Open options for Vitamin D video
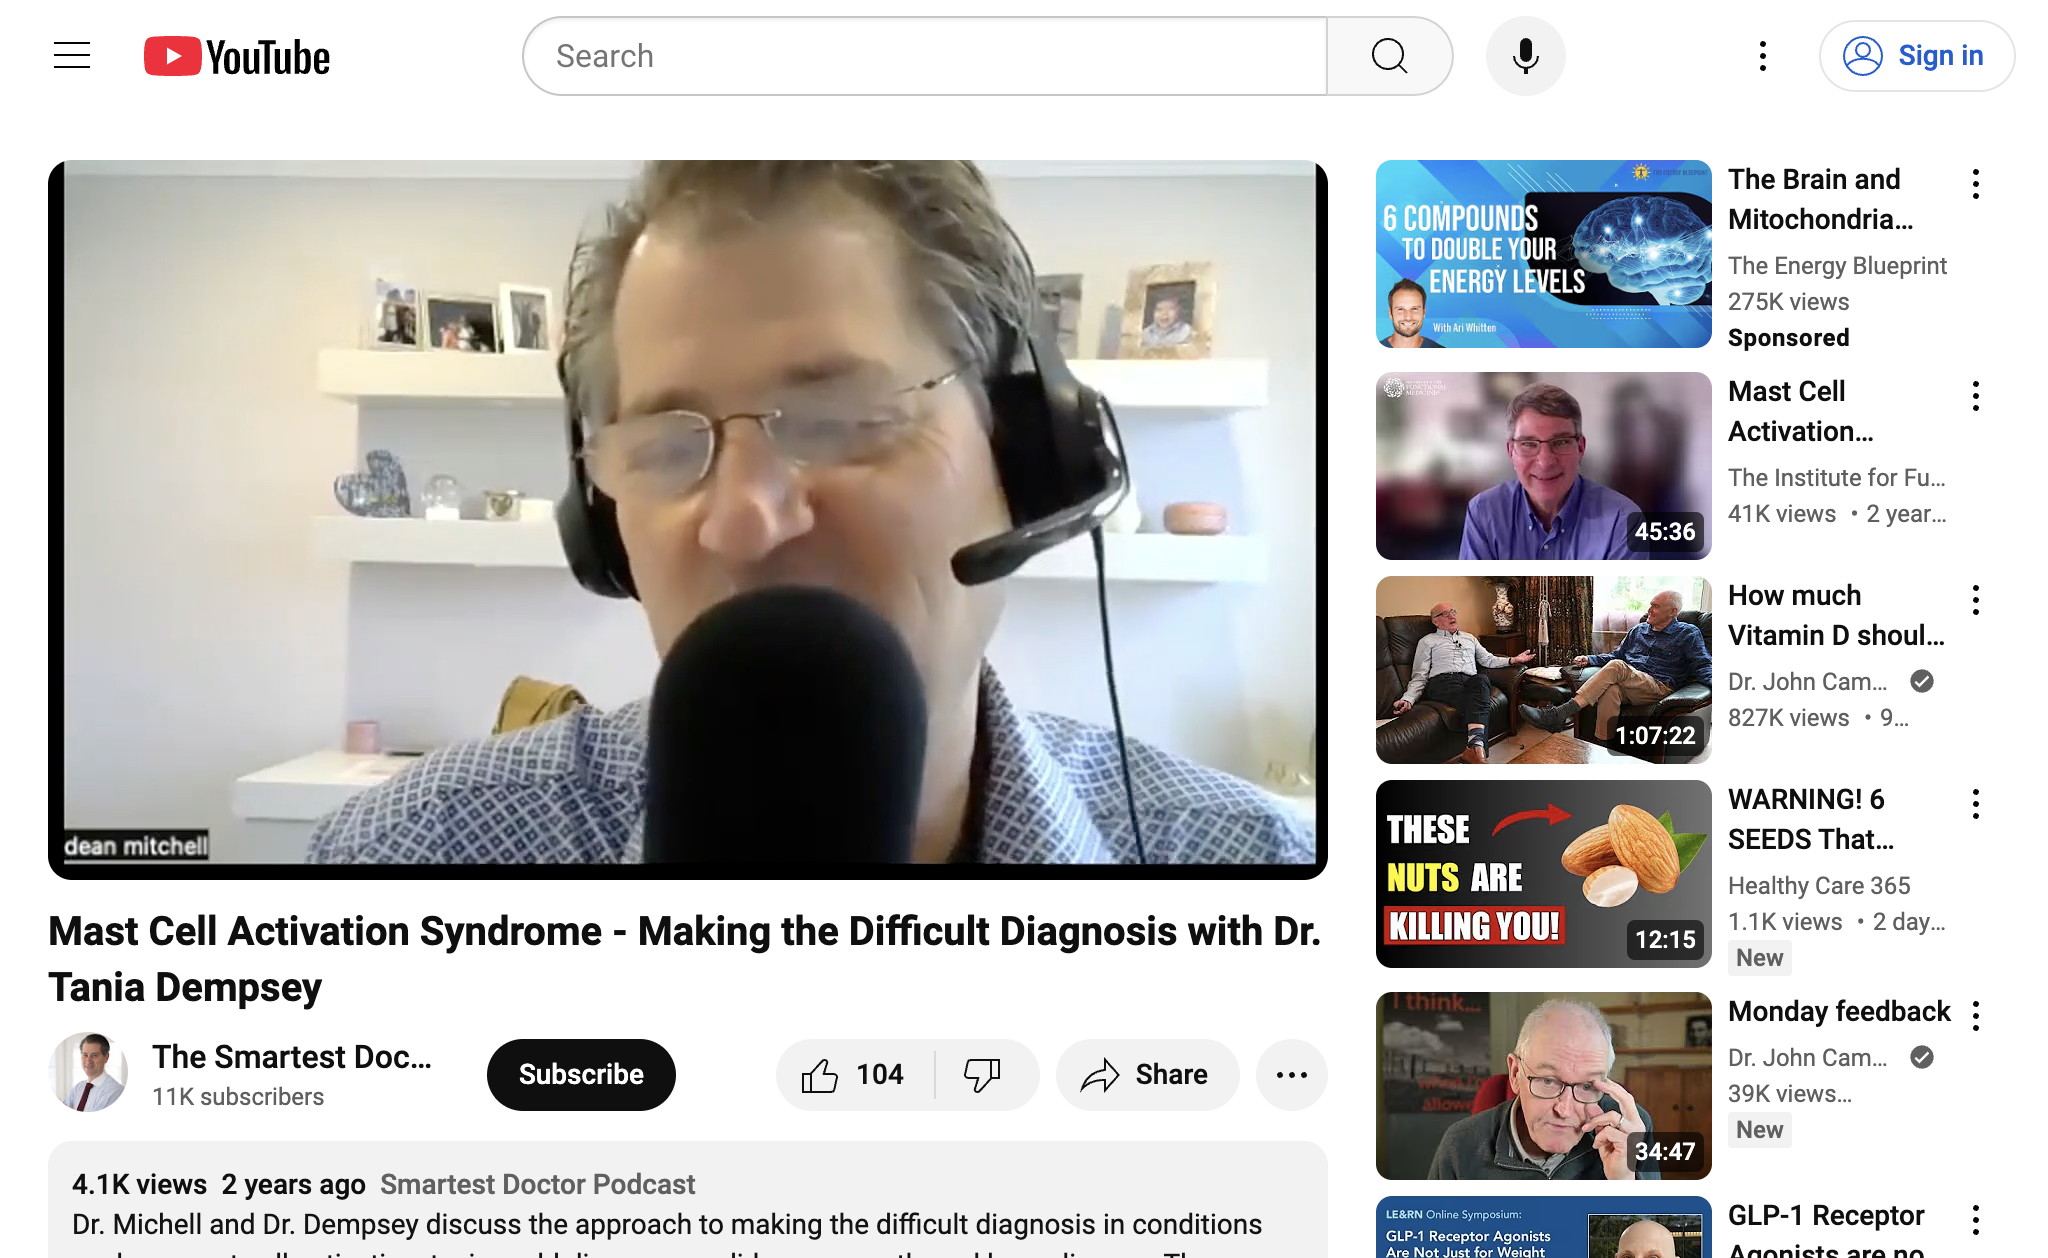The image size is (2048, 1258). [1975, 600]
